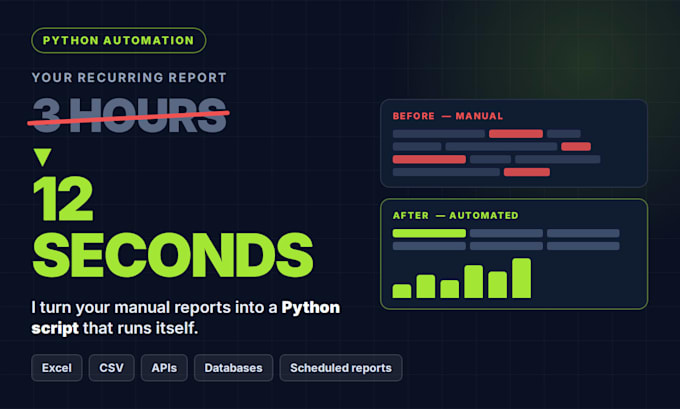Click the large 'SECONDS' heading
Image resolution: width=680 pixels, height=409 pixels.
pos(173,255)
